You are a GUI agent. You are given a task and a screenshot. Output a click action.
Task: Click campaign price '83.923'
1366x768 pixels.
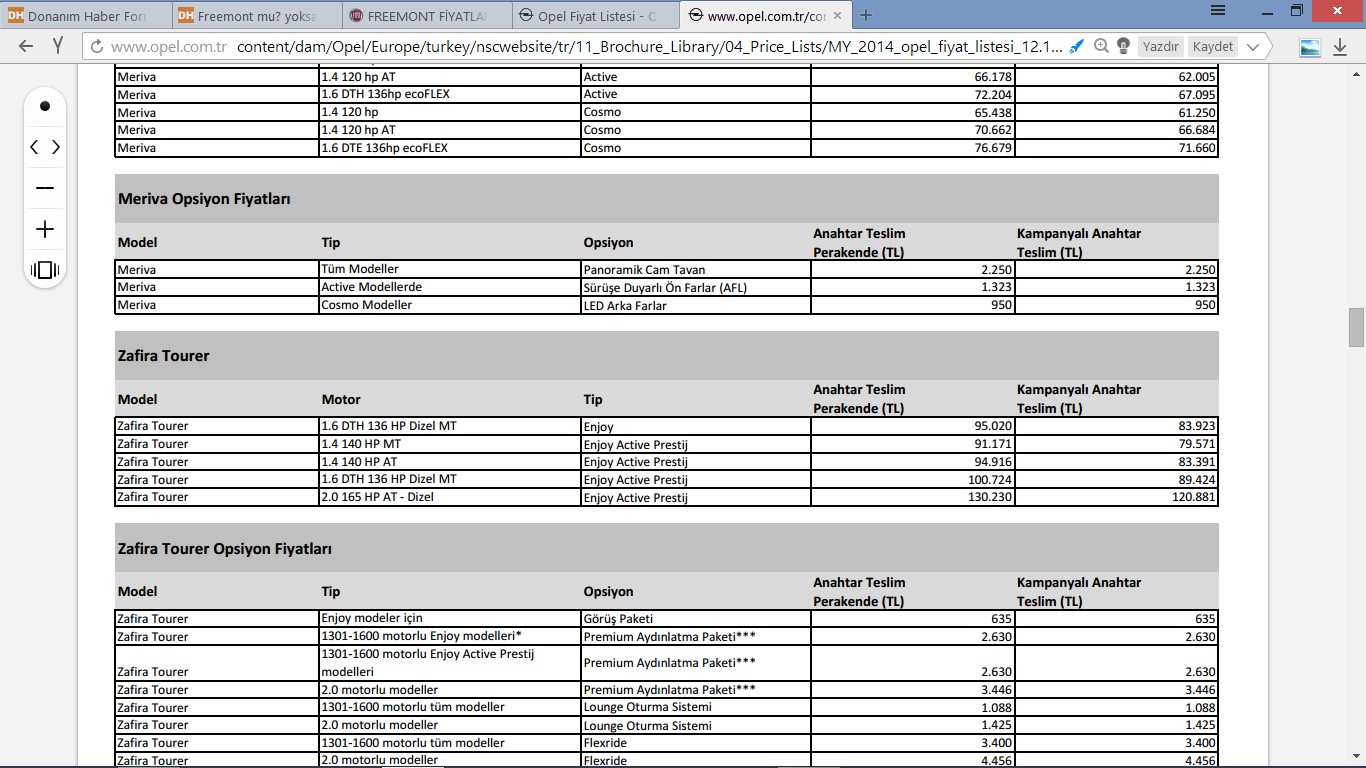1116,426
